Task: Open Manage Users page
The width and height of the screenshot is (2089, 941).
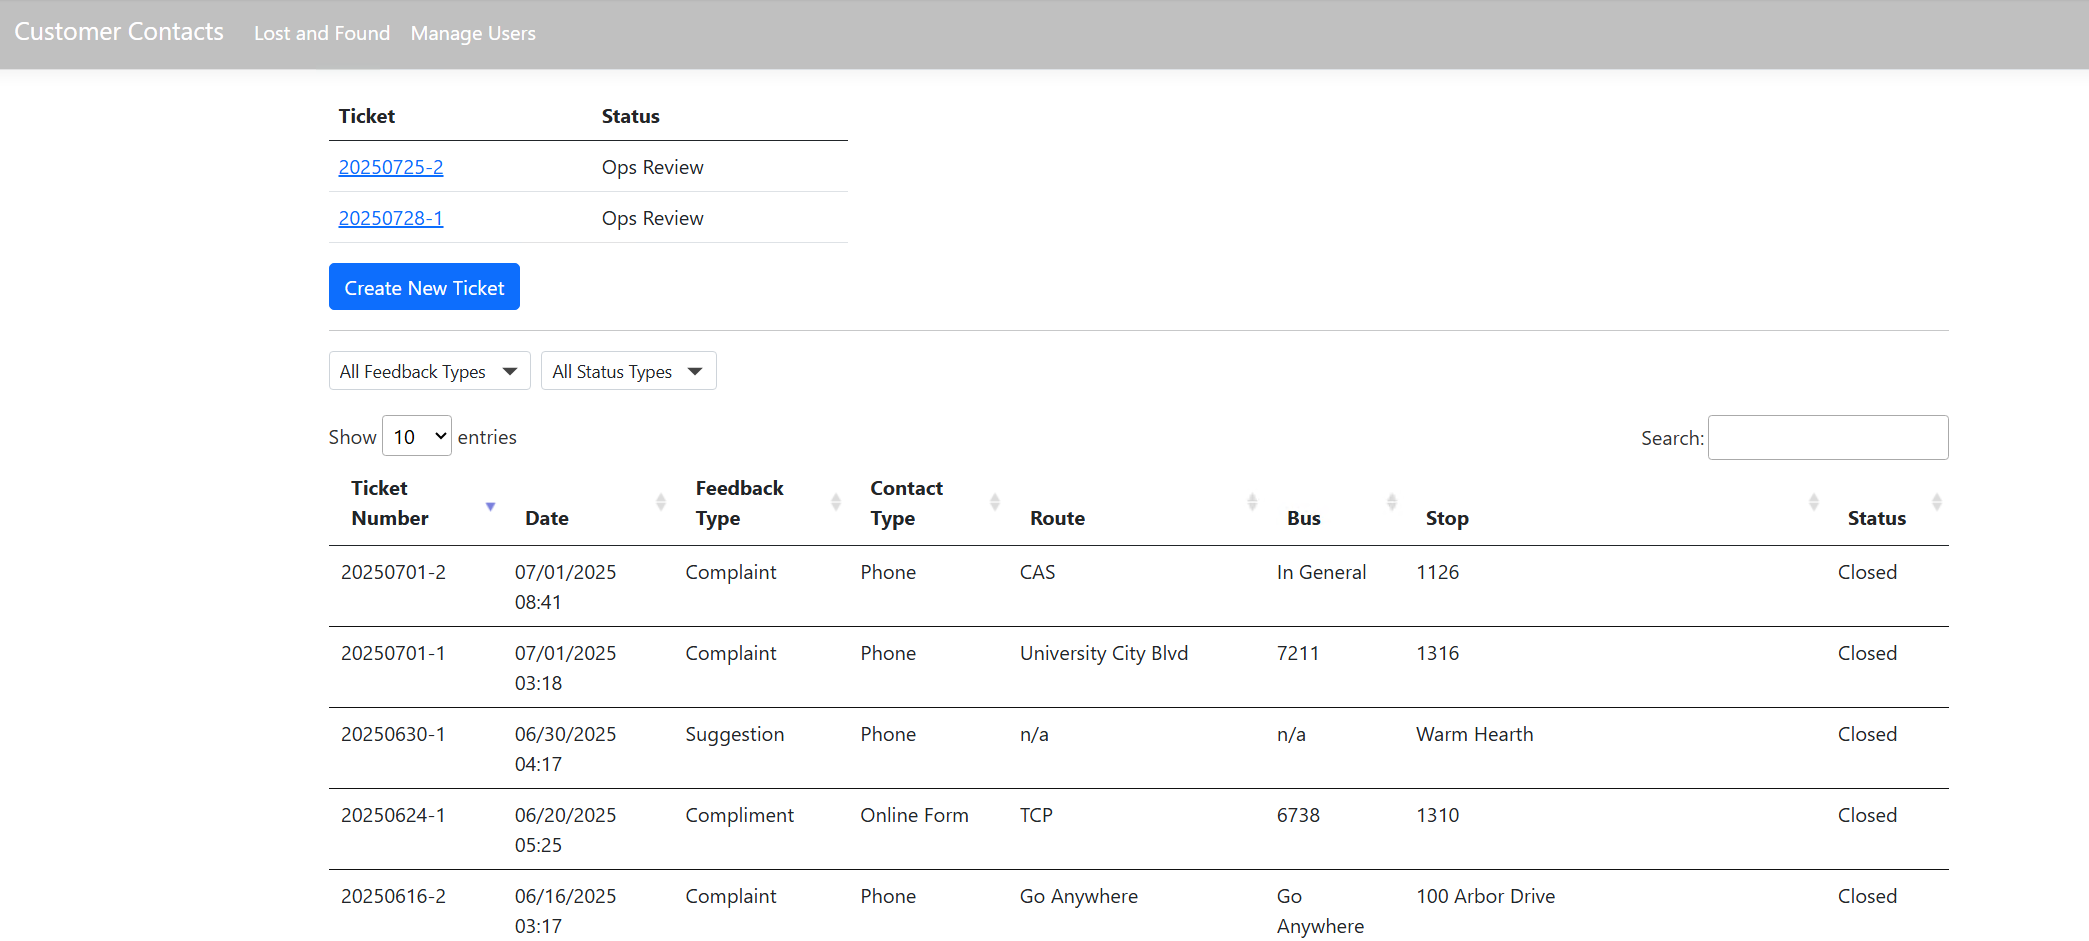Action: point(473,33)
